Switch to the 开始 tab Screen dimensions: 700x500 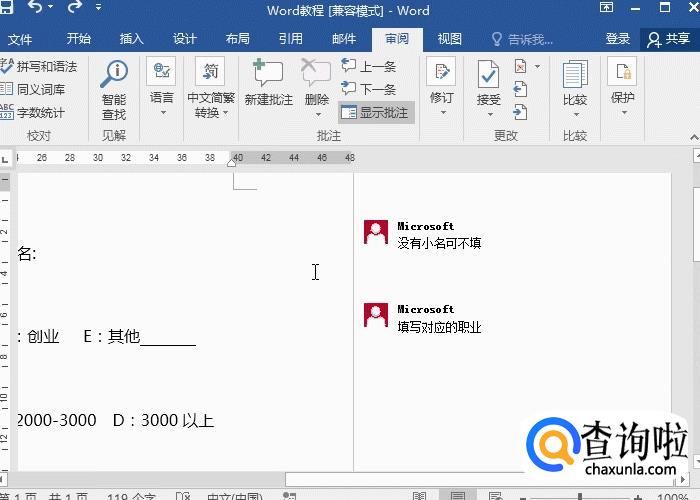tap(79, 39)
